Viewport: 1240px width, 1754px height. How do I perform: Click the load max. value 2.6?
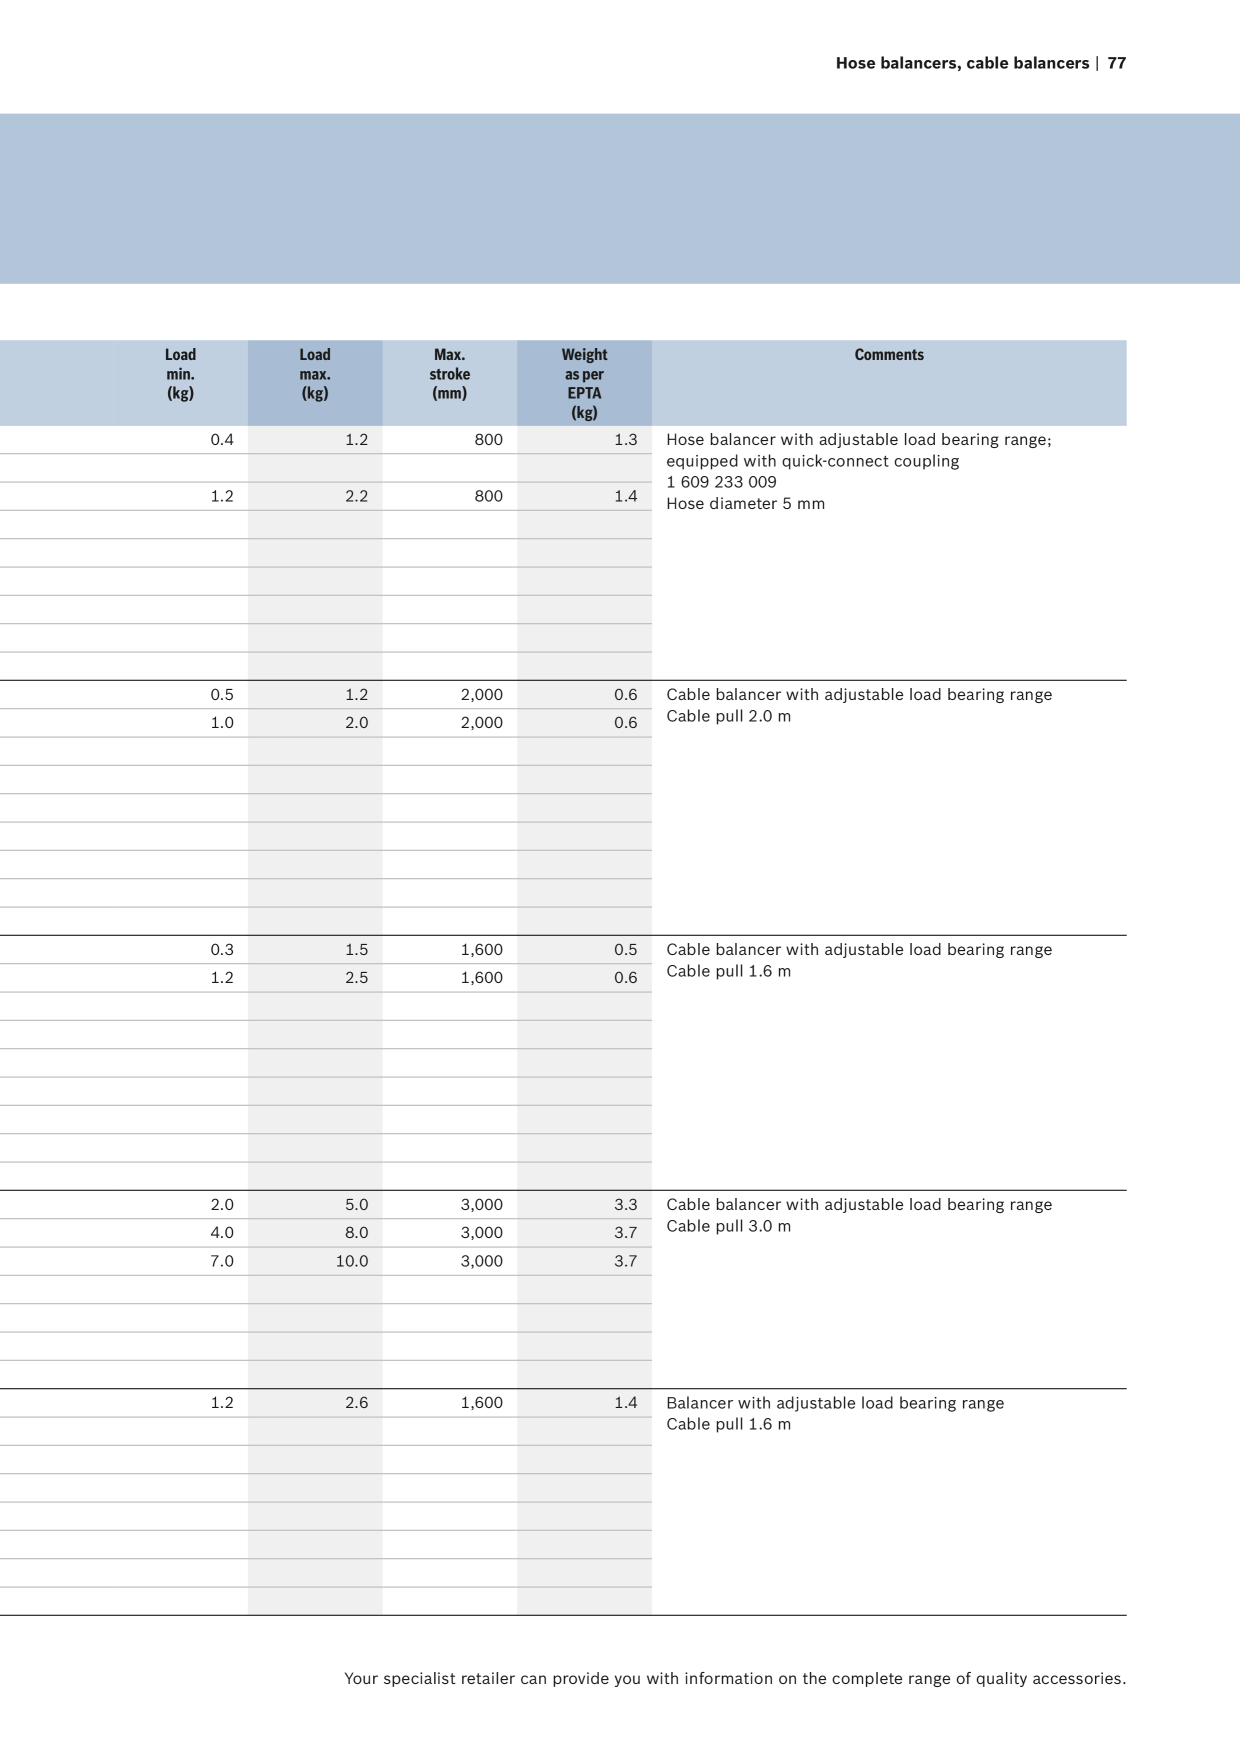point(357,1403)
